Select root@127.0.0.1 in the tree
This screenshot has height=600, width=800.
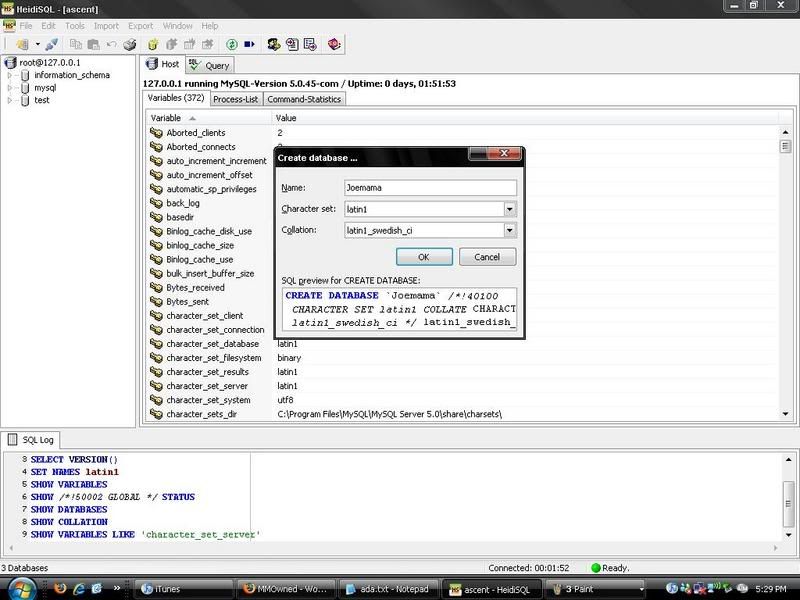pos(49,63)
